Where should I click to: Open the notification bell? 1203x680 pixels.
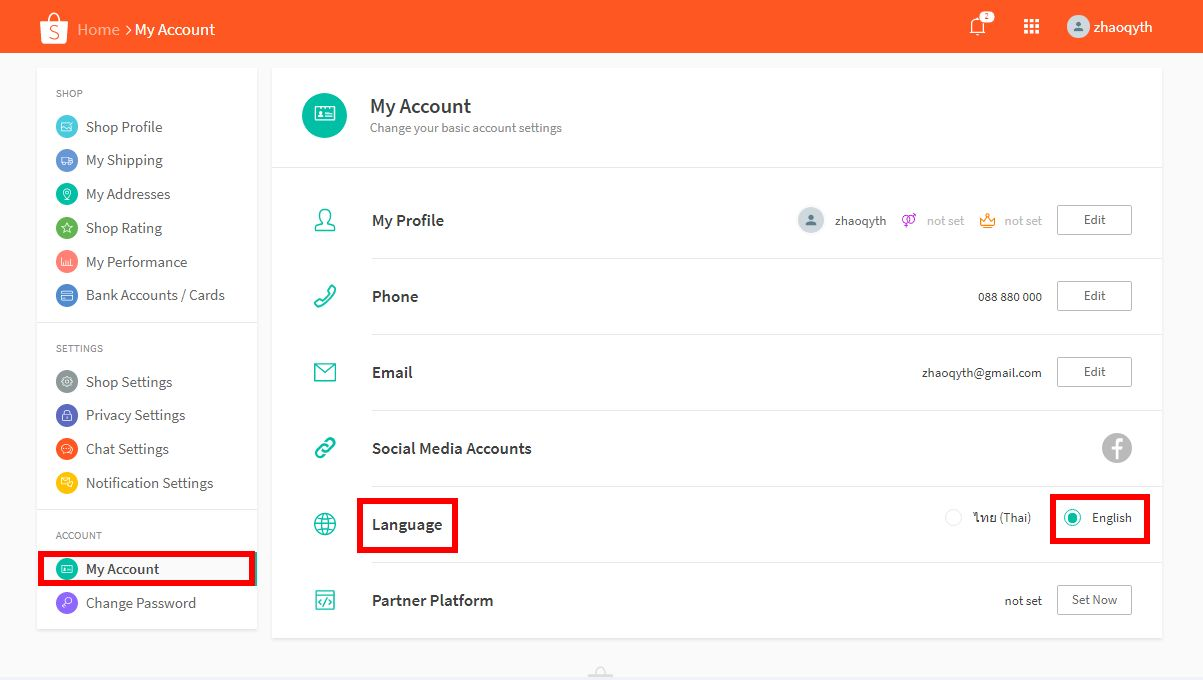click(x=976, y=27)
